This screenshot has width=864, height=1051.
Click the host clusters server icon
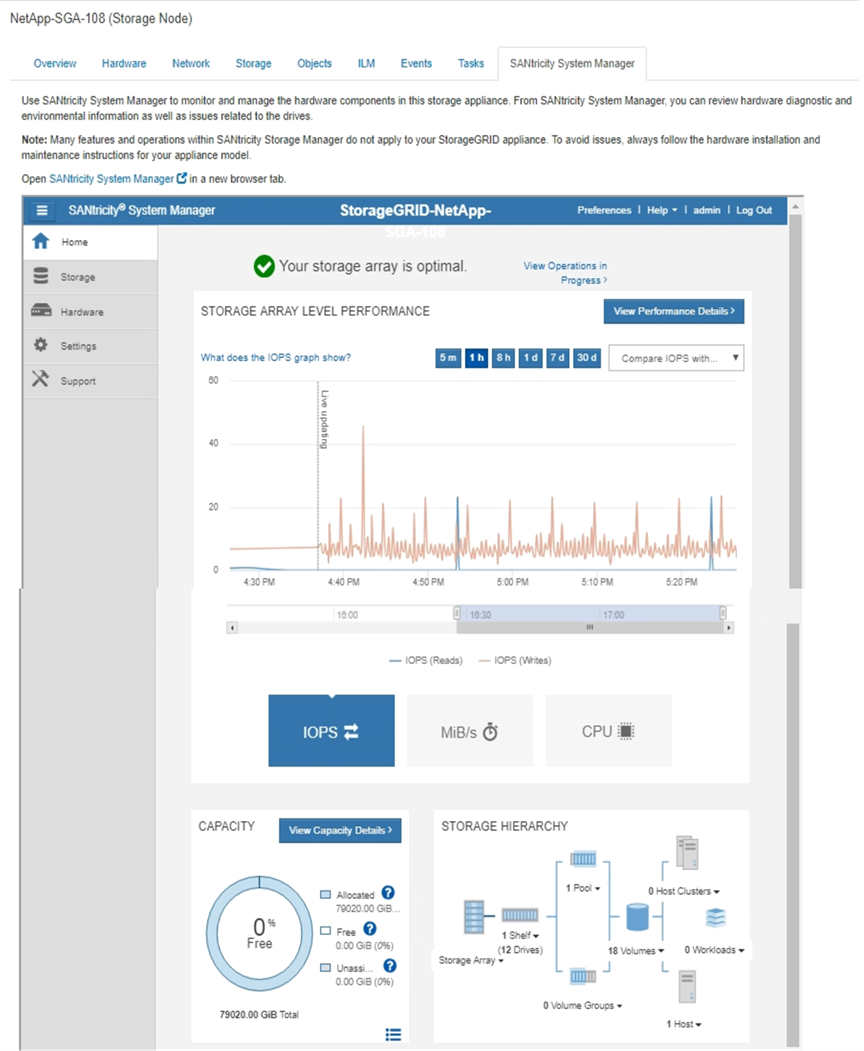point(687,853)
